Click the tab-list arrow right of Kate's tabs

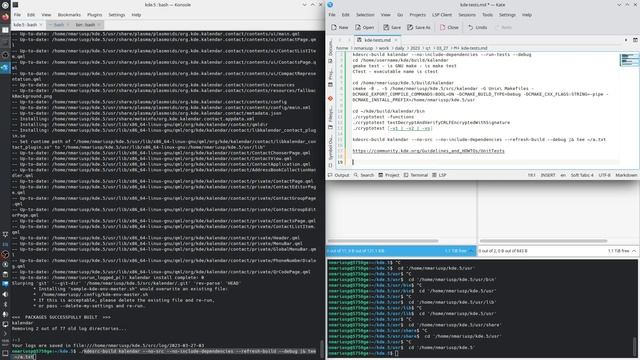click(626, 40)
